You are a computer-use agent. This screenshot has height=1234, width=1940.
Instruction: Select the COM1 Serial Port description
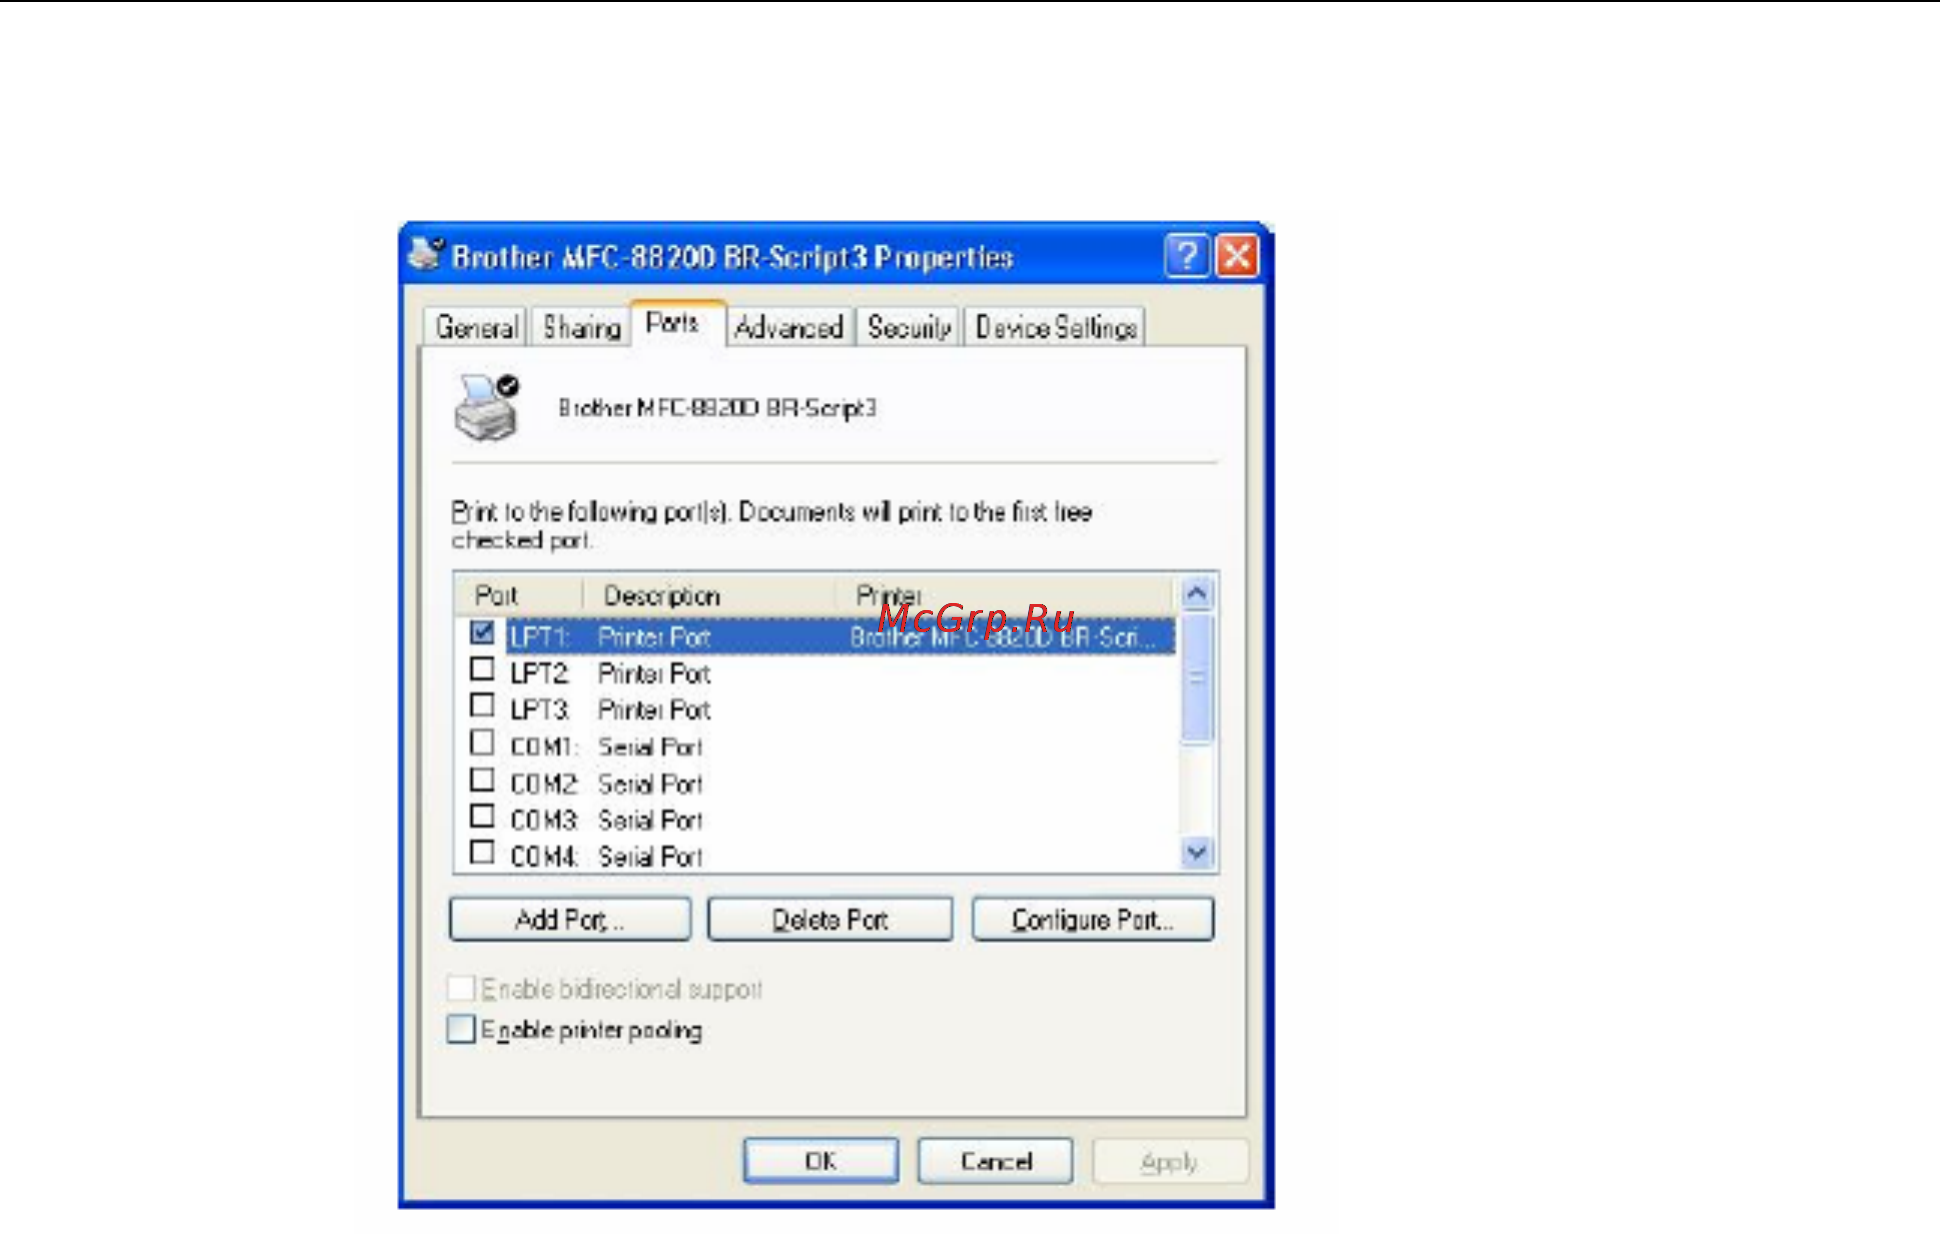tap(651, 747)
